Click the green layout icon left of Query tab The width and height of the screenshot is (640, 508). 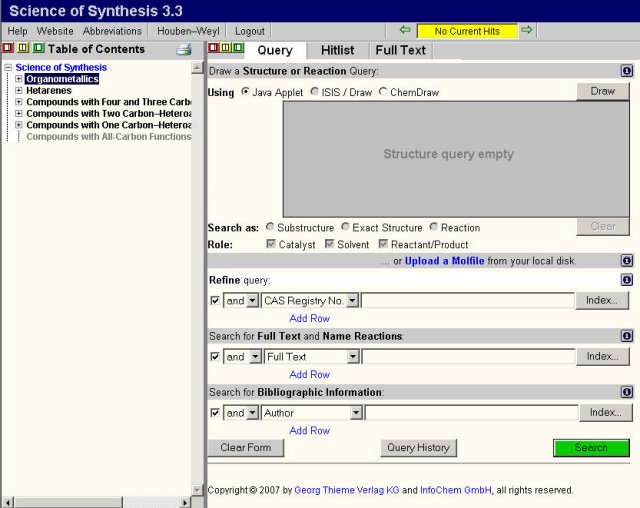click(238, 48)
